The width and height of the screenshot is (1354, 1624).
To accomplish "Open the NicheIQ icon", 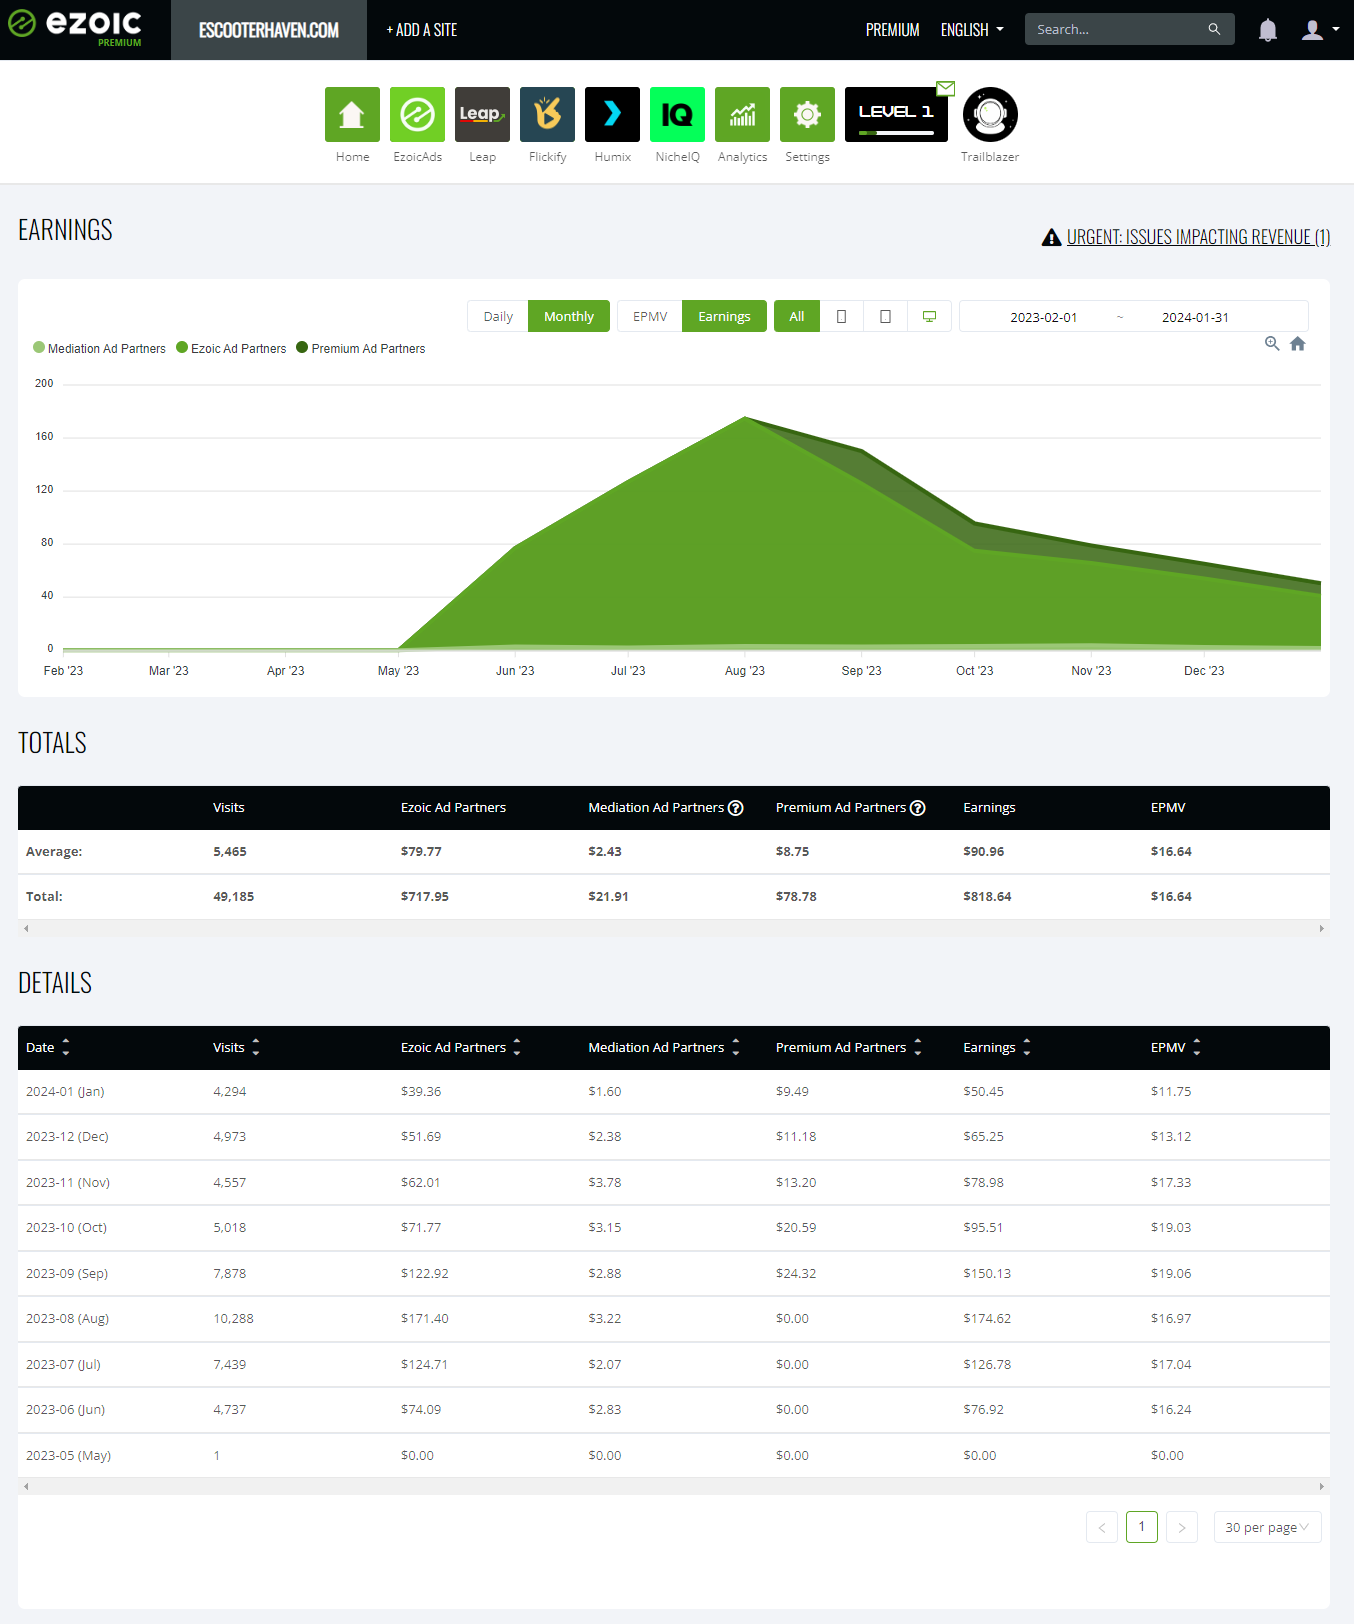I will click(x=677, y=114).
